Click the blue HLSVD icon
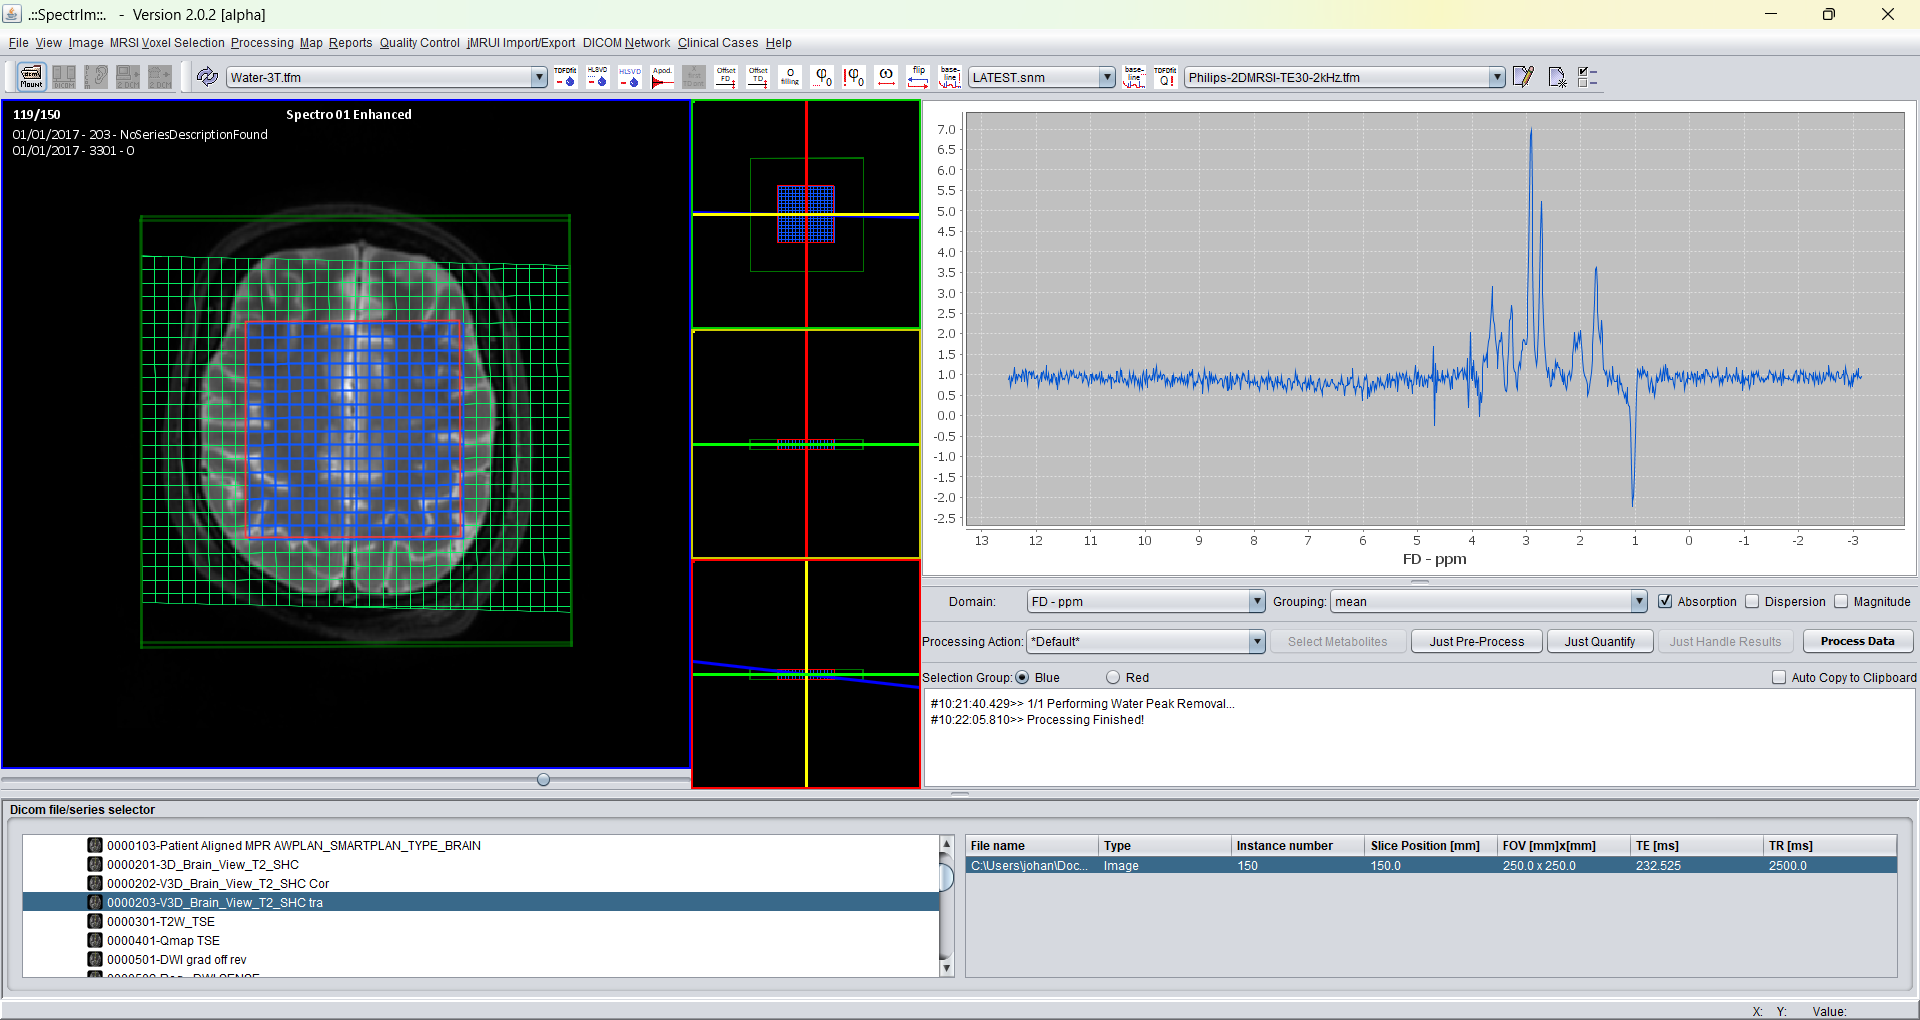The image size is (1920, 1020). 630,77
